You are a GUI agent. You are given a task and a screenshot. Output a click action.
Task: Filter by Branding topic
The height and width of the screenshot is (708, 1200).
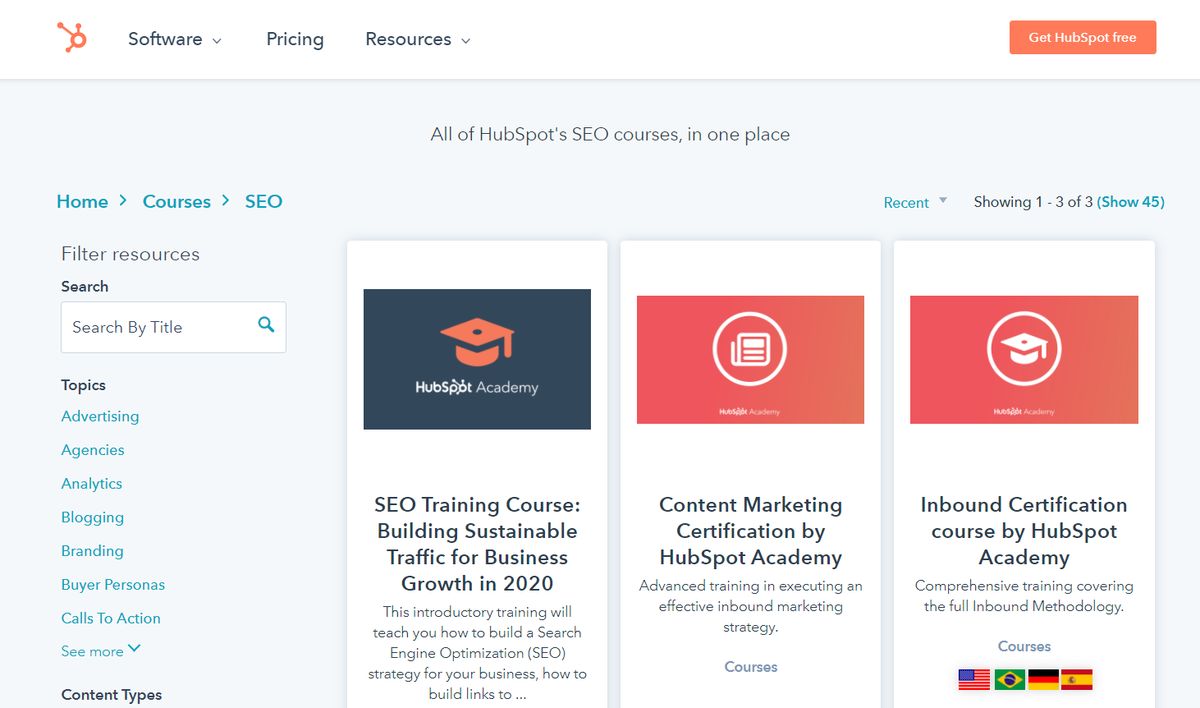click(x=93, y=551)
